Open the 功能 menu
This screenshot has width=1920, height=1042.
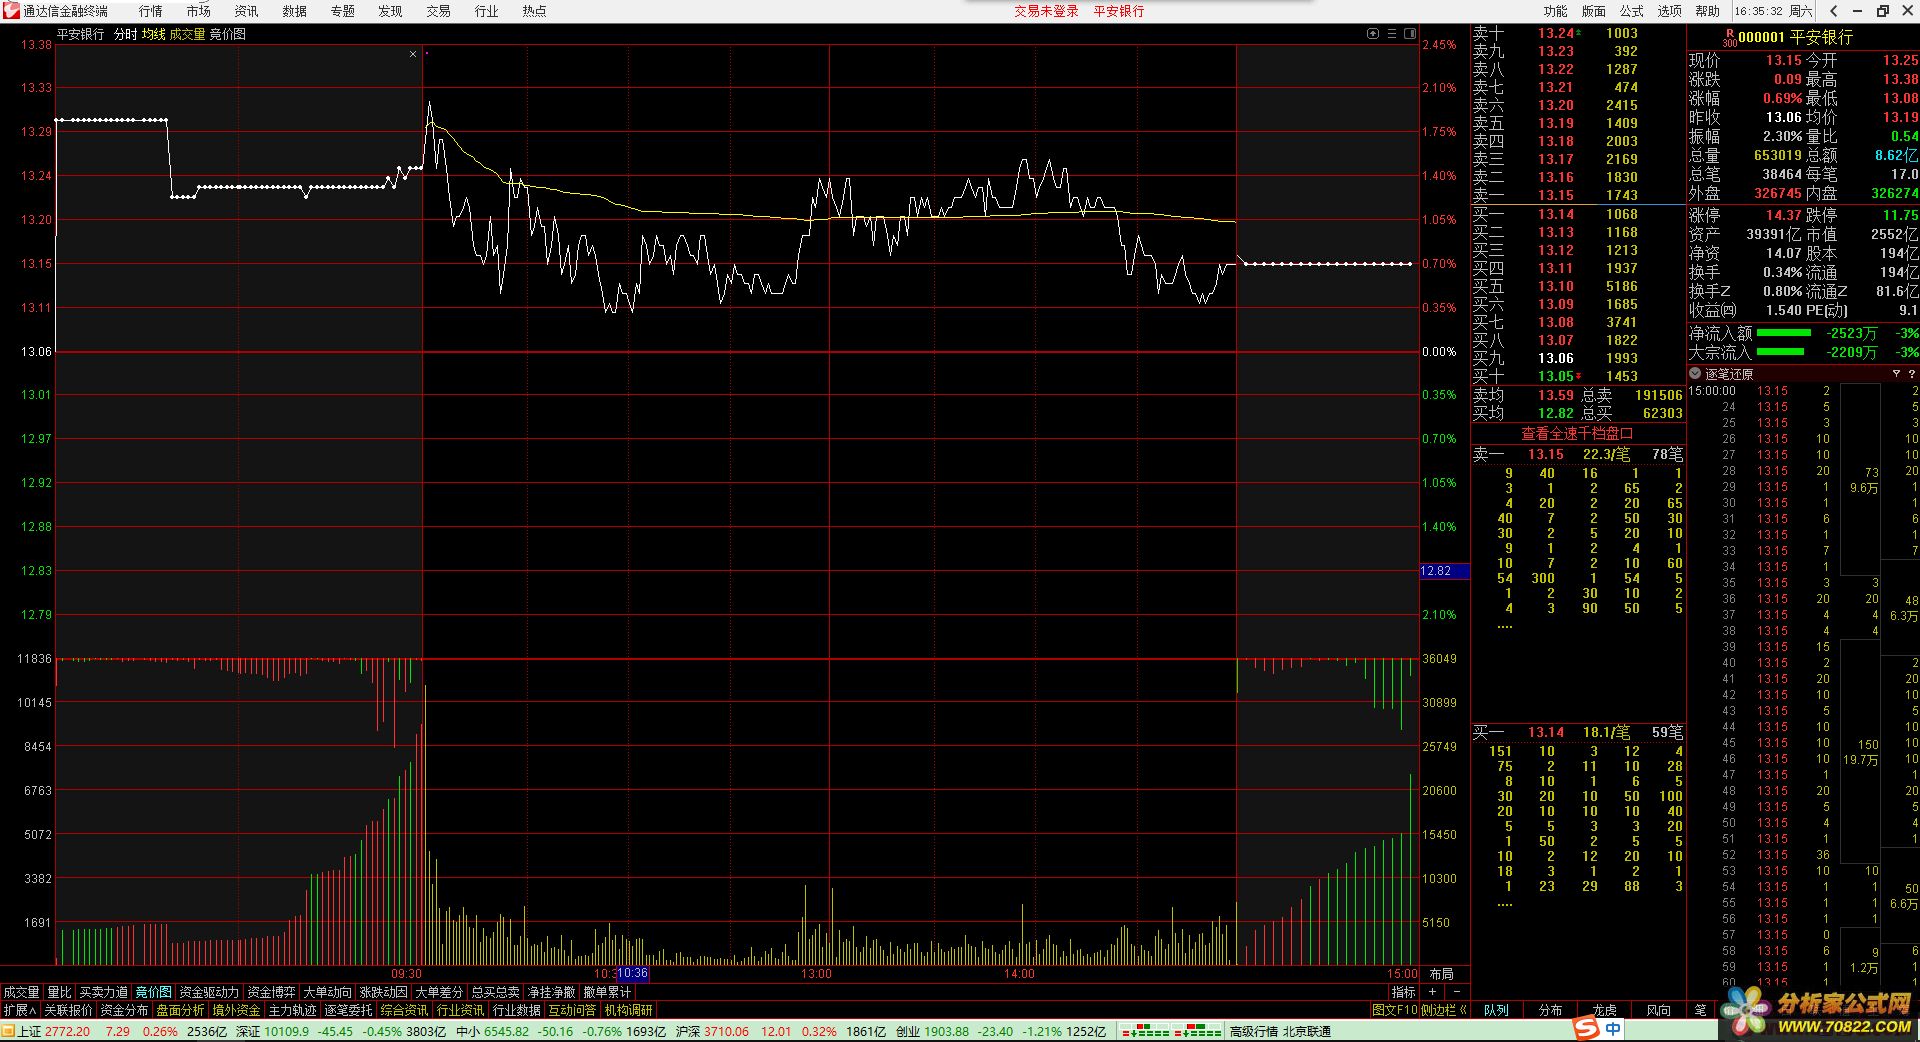click(x=1555, y=11)
